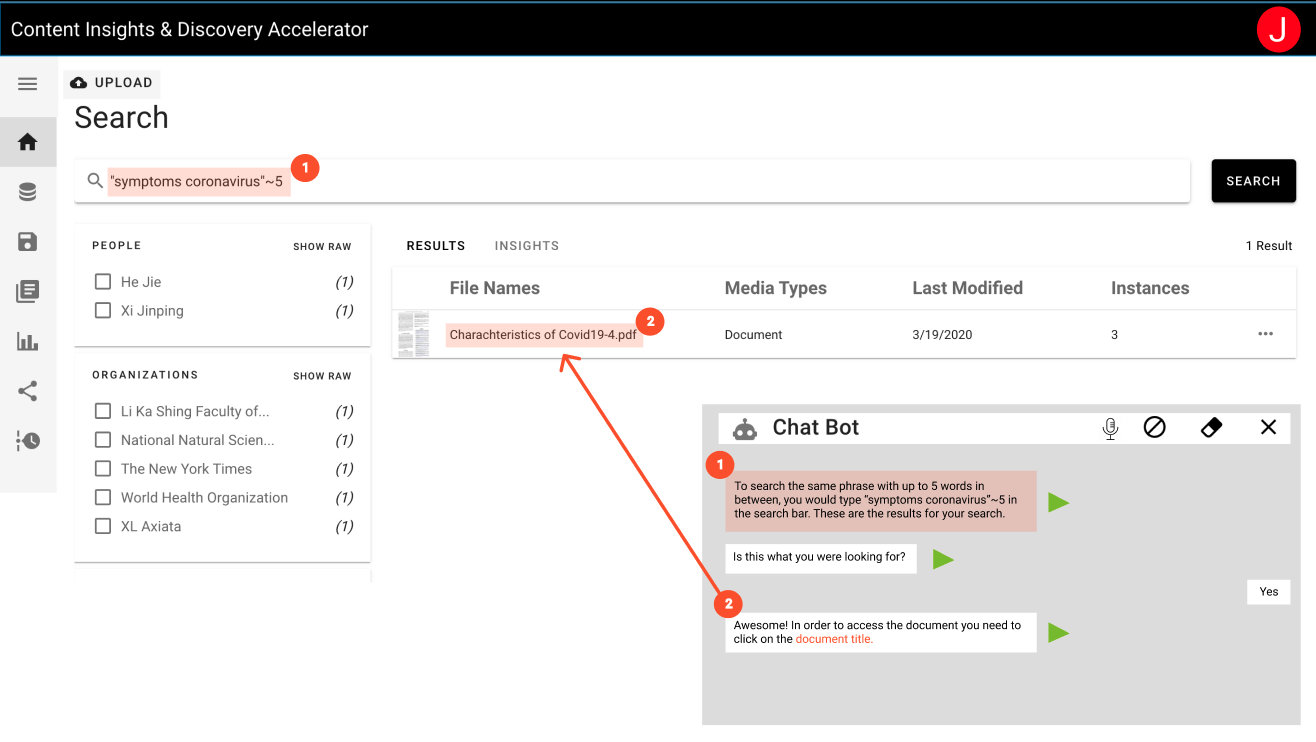1316x742 pixels.
Task: Click the 3/19/2020 date cell
Action: [x=942, y=335]
